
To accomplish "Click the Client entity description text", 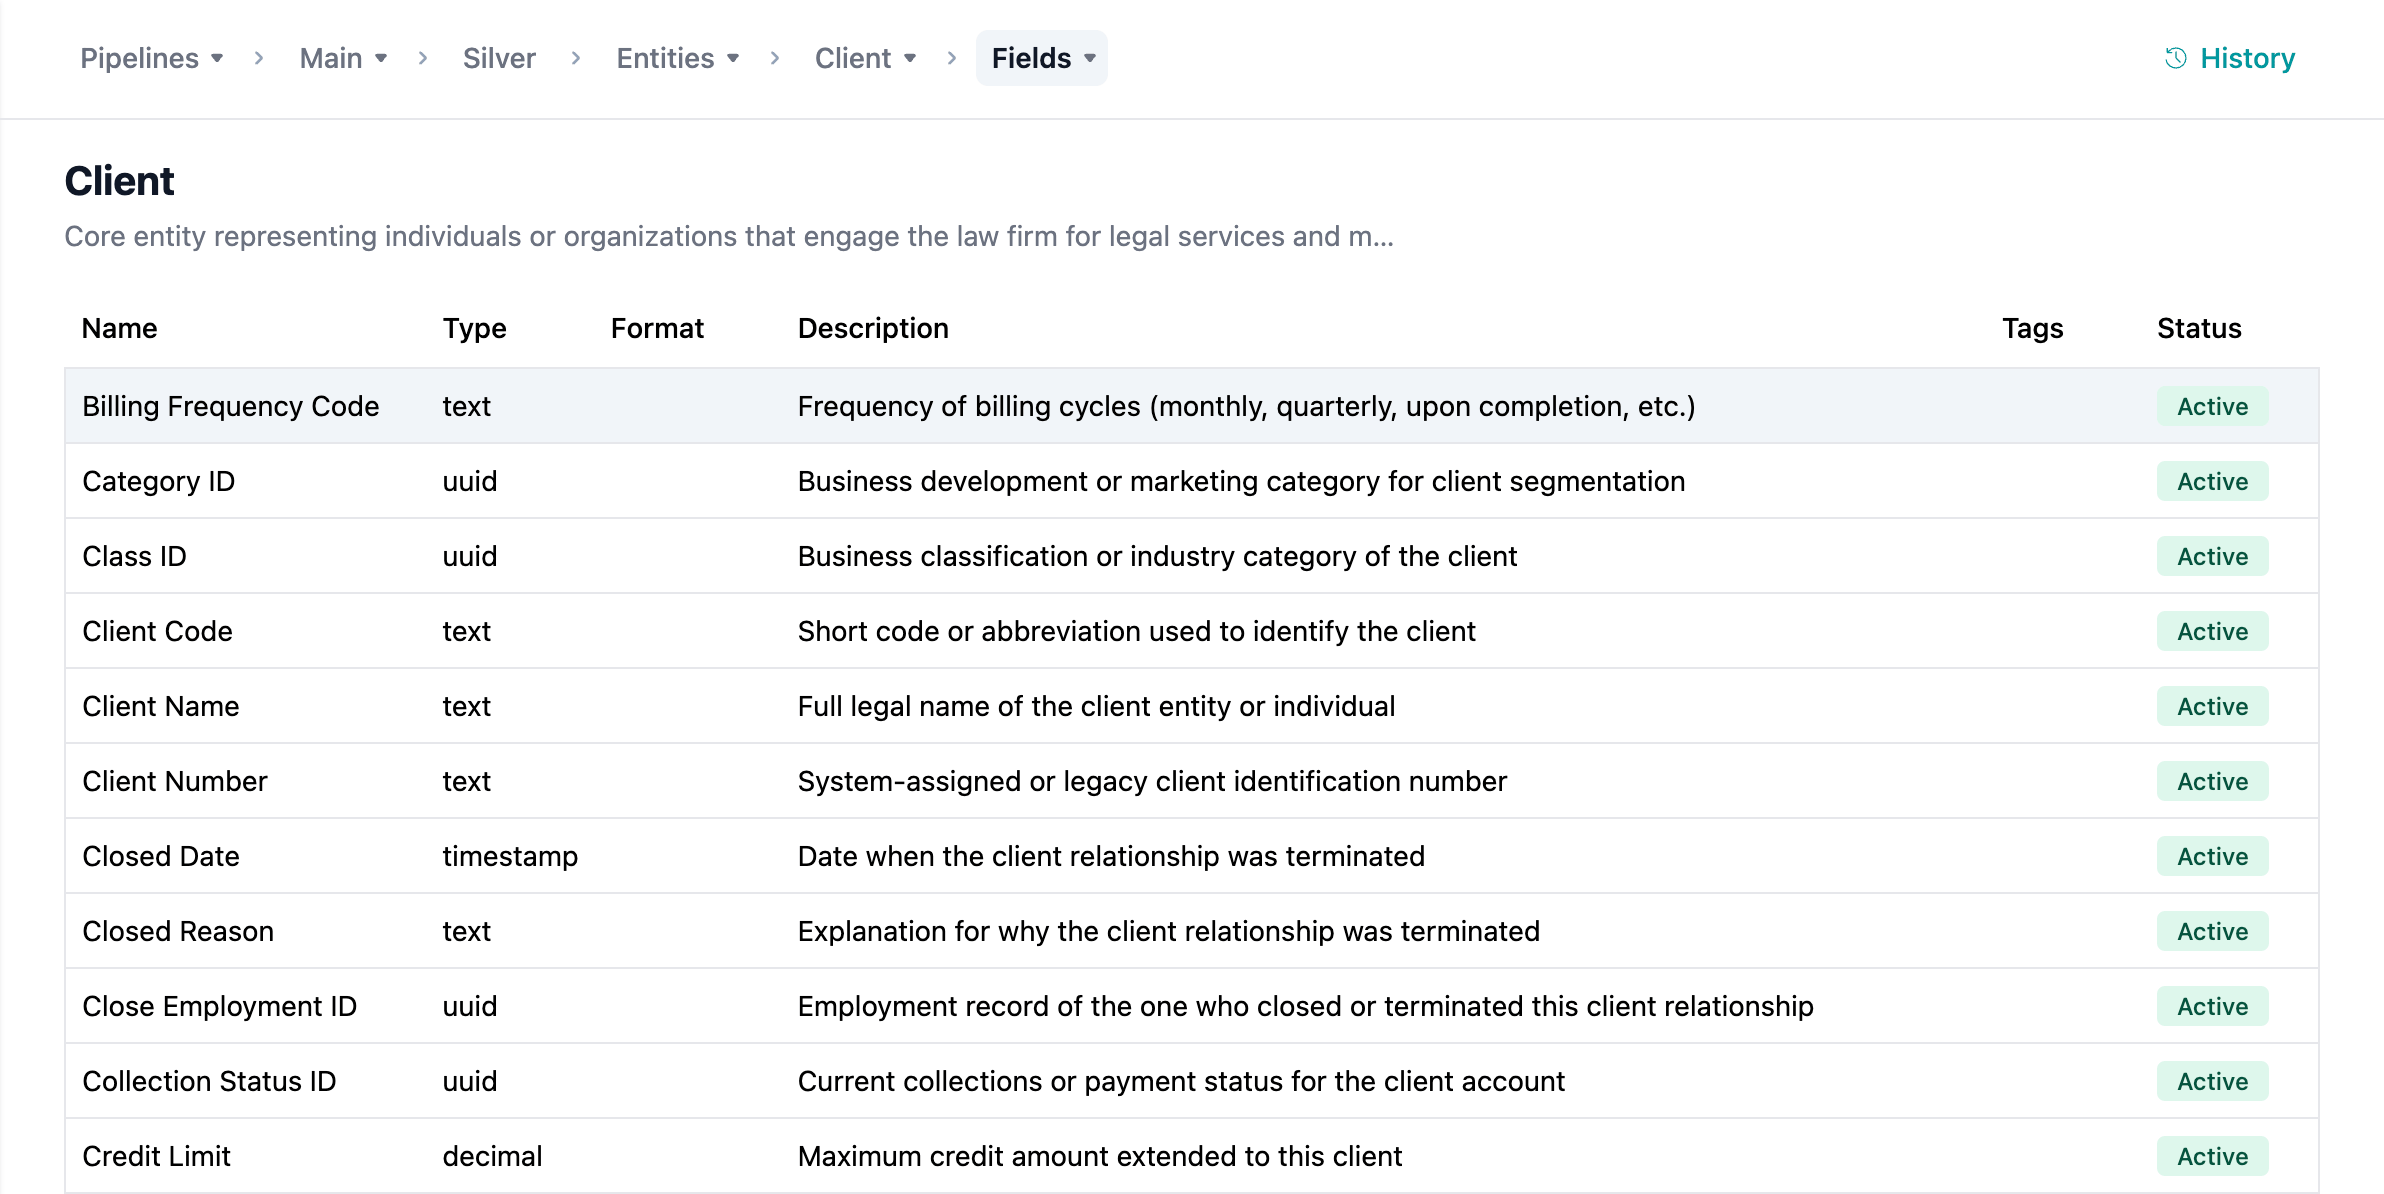I will (x=729, y=236).
